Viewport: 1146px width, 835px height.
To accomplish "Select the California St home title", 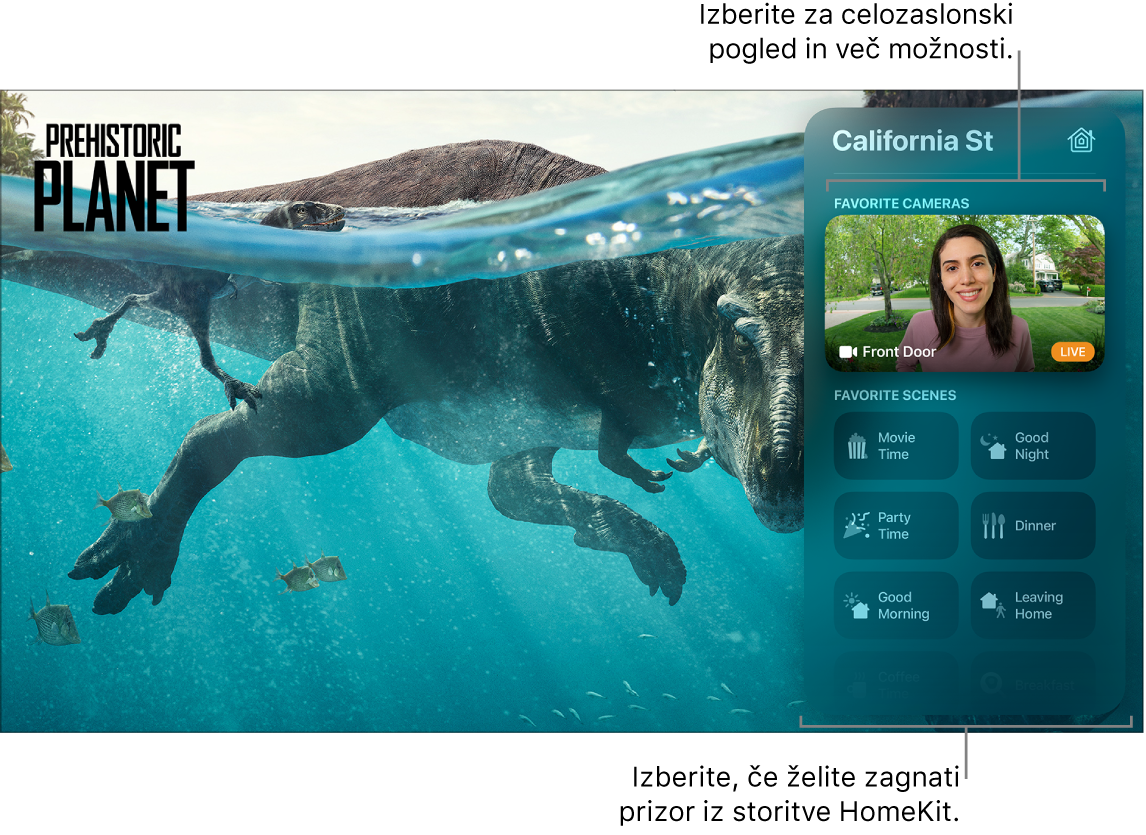I will coord(912,140).
